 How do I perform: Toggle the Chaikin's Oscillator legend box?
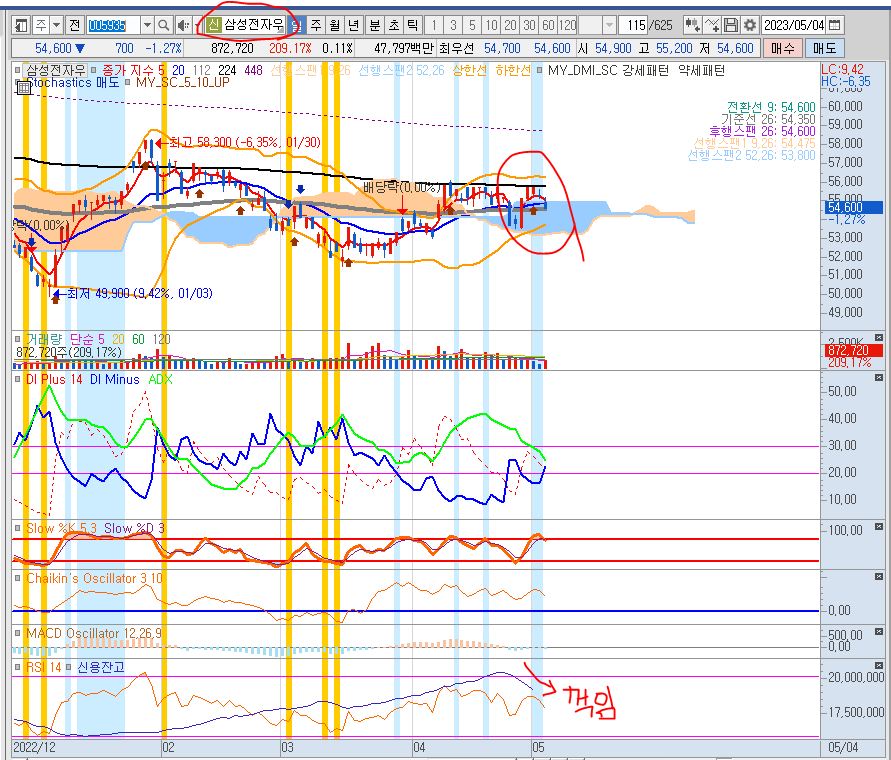(18, 578)
